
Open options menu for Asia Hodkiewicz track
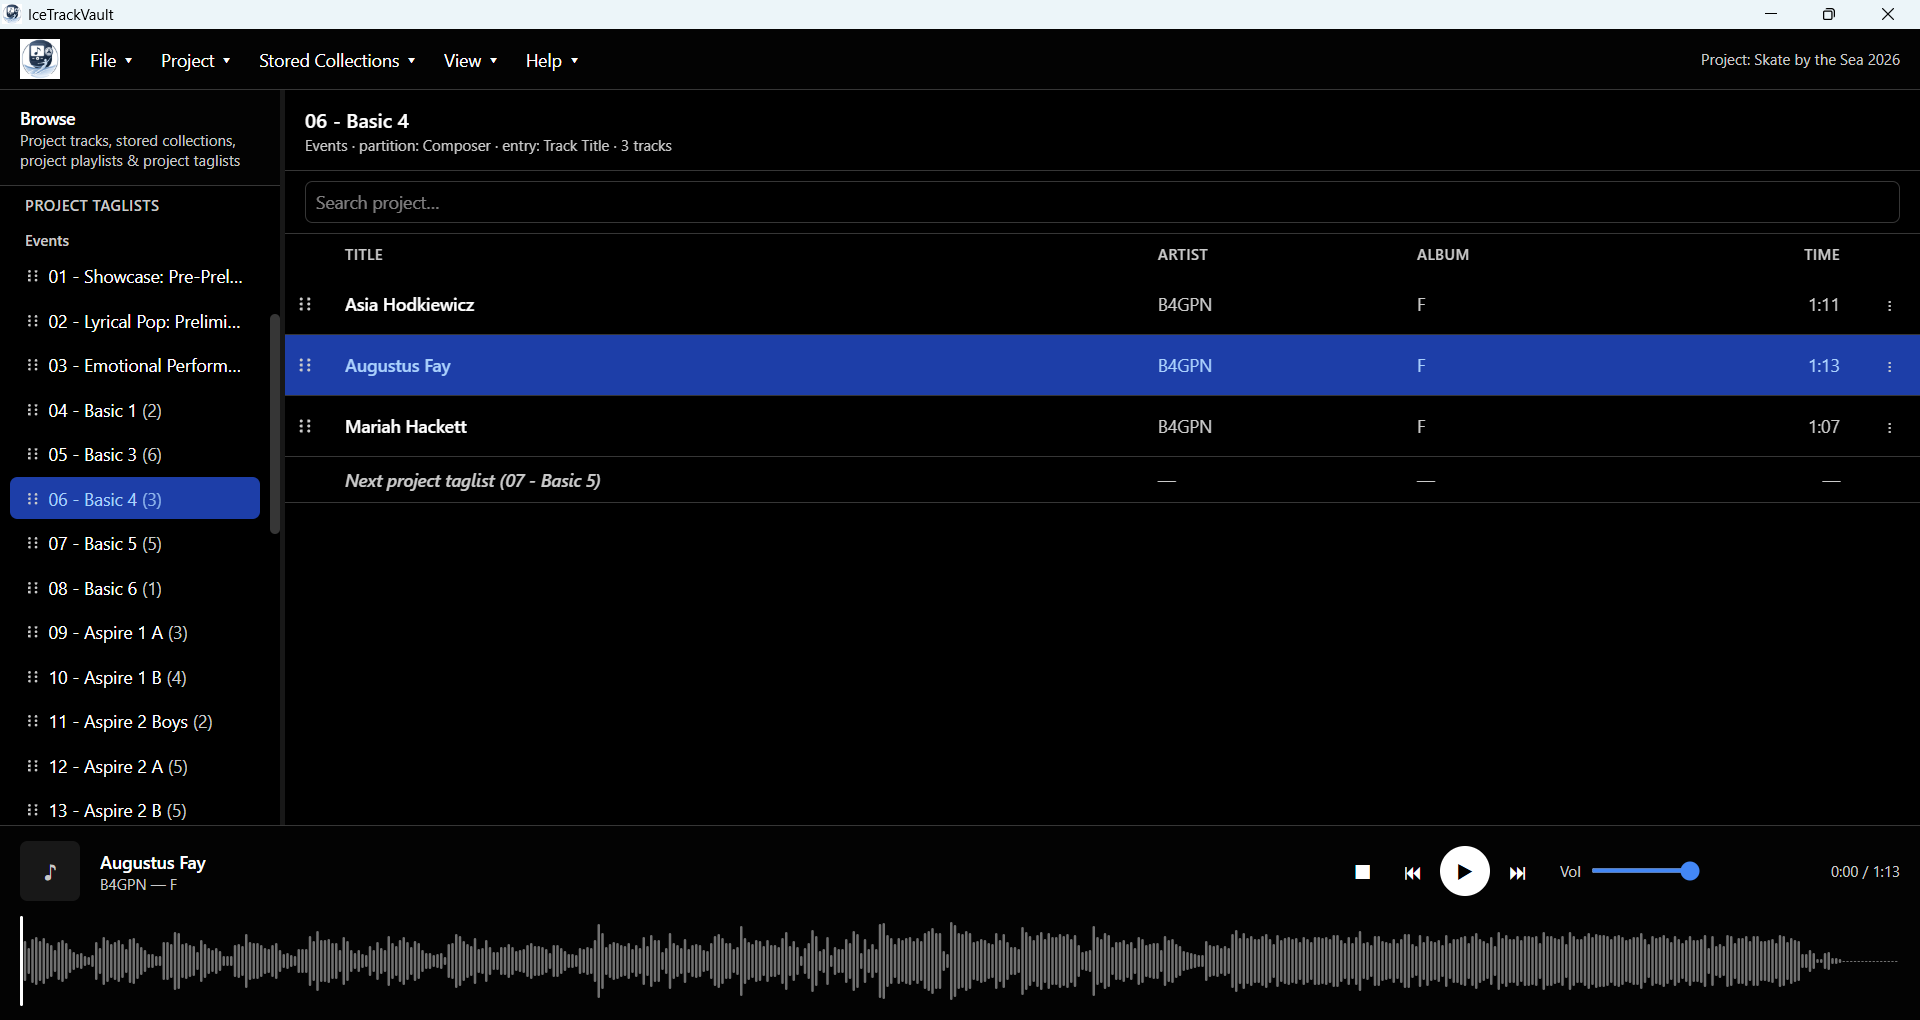(1889, 305)
